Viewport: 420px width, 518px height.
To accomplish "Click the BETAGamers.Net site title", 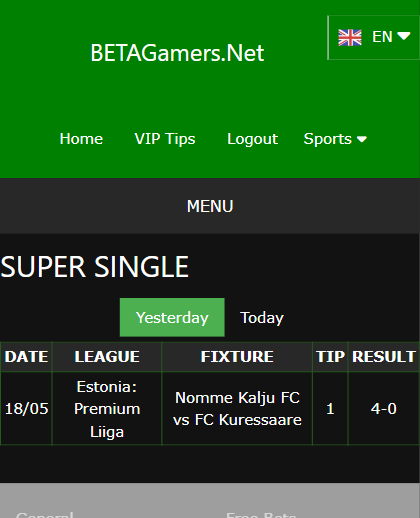I will pos(177,53).
